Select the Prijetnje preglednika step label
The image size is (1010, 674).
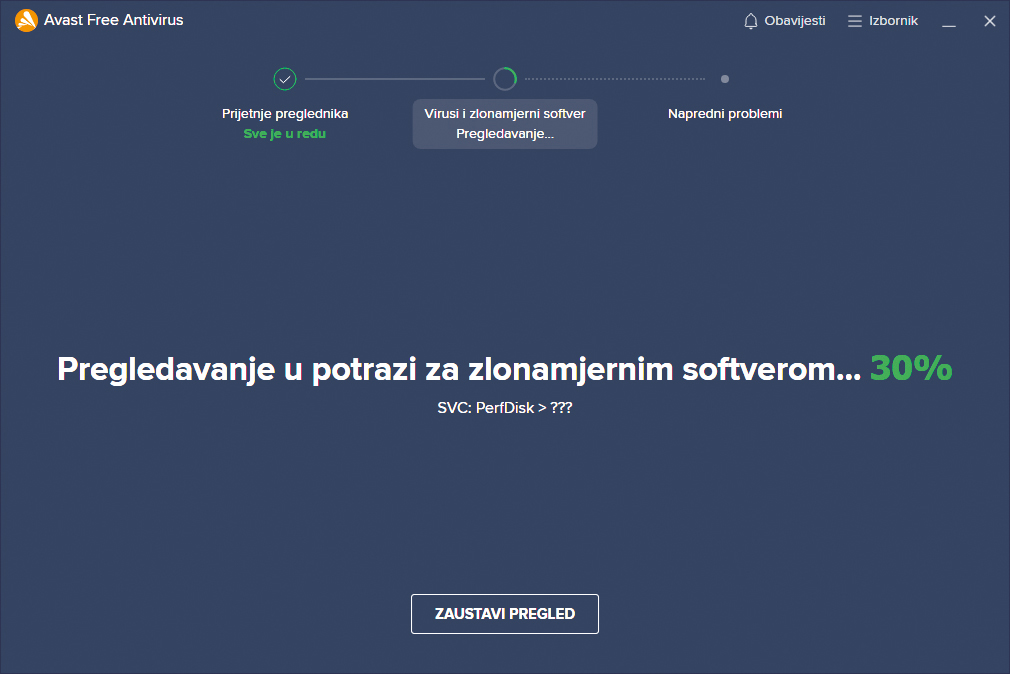tap(285, 114)
